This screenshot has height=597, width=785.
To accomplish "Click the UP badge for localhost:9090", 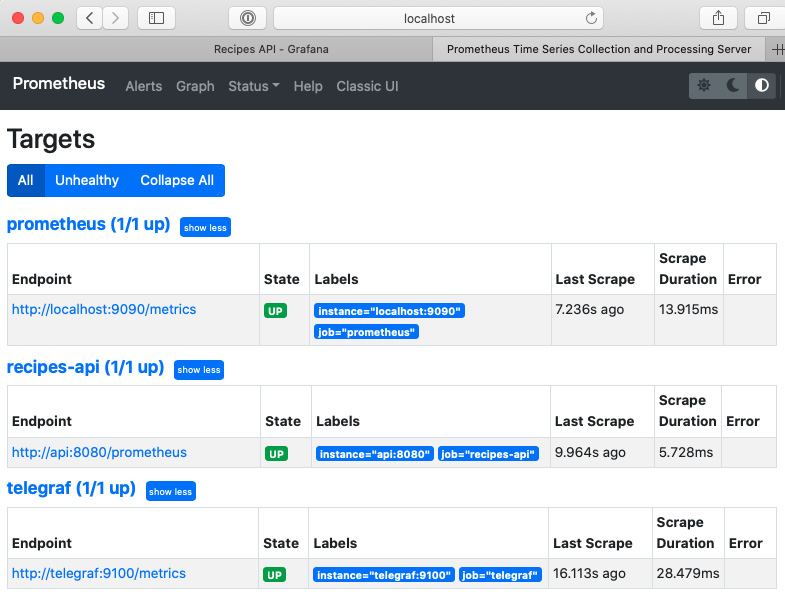I will [x=275, y=311].
